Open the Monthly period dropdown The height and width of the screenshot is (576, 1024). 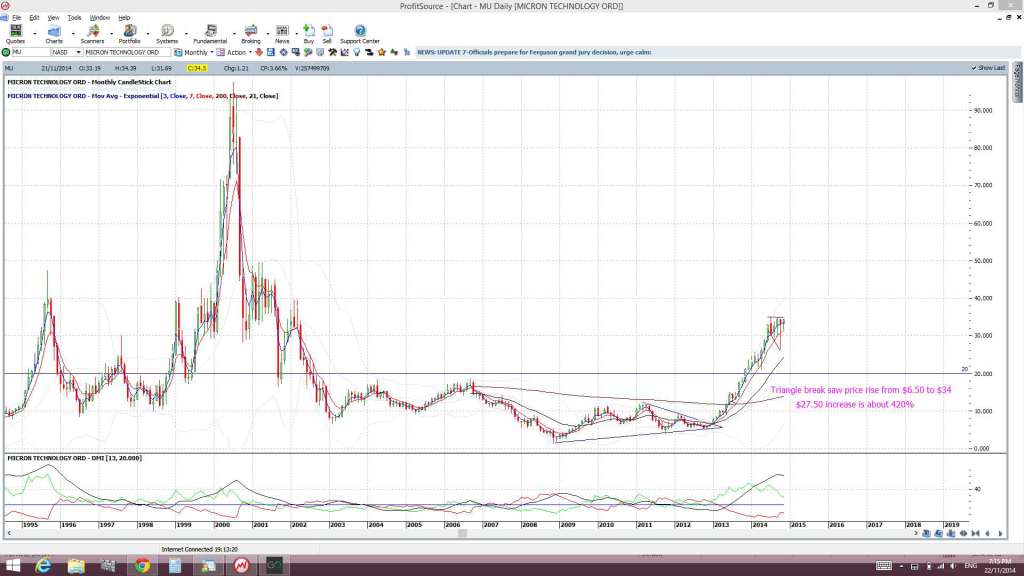click(x=211, y=52)
